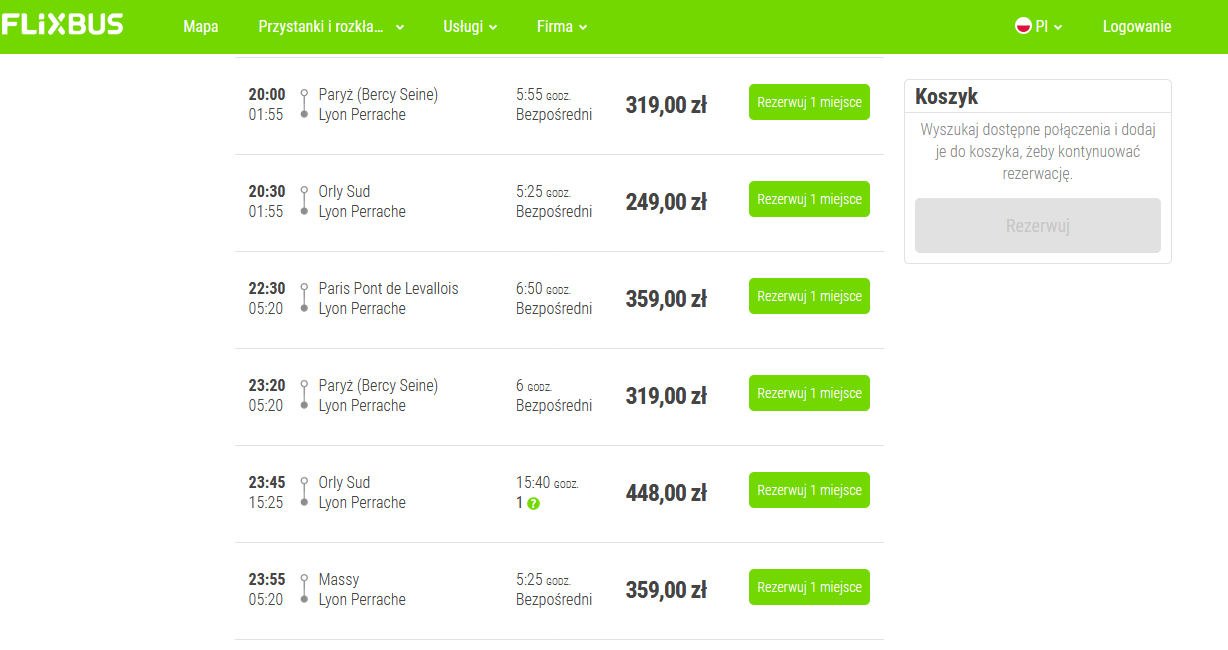Click the FlixBus logo
This screenshot has width=1228, height=650.
pos(63,25)
